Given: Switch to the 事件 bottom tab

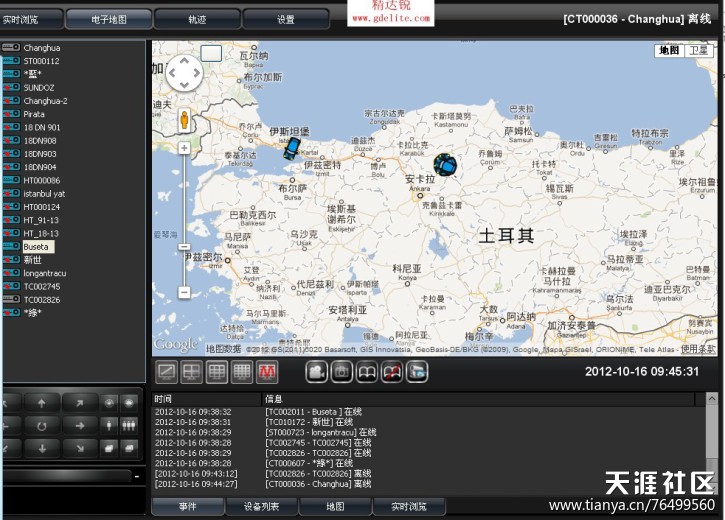Looking at the screenshot, I should [x=188, y=507].
